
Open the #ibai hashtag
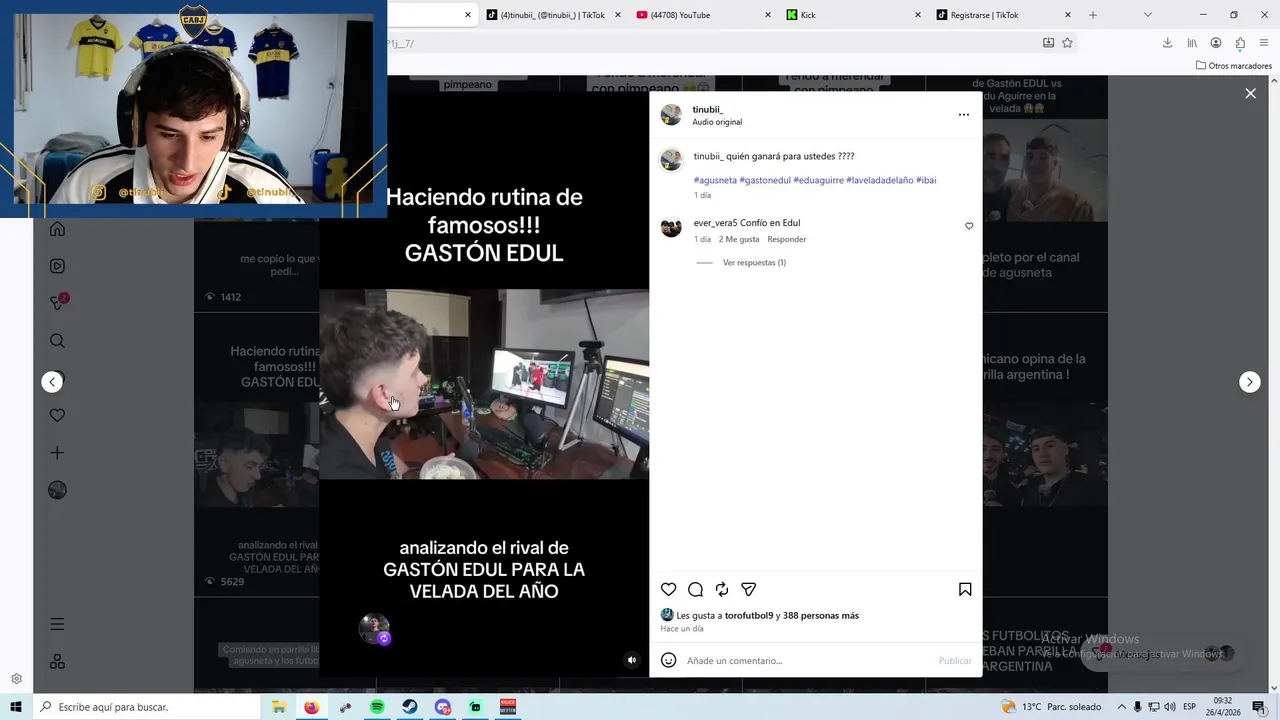[926, 180]
